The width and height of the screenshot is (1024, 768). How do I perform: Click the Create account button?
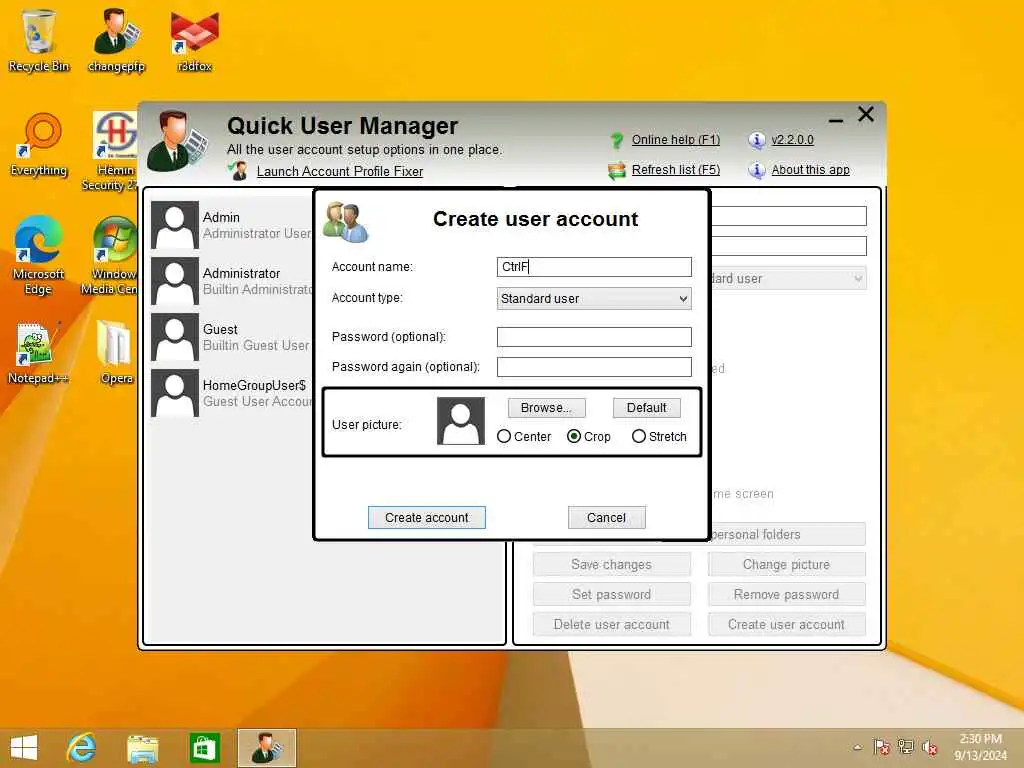tap(426, 517)
